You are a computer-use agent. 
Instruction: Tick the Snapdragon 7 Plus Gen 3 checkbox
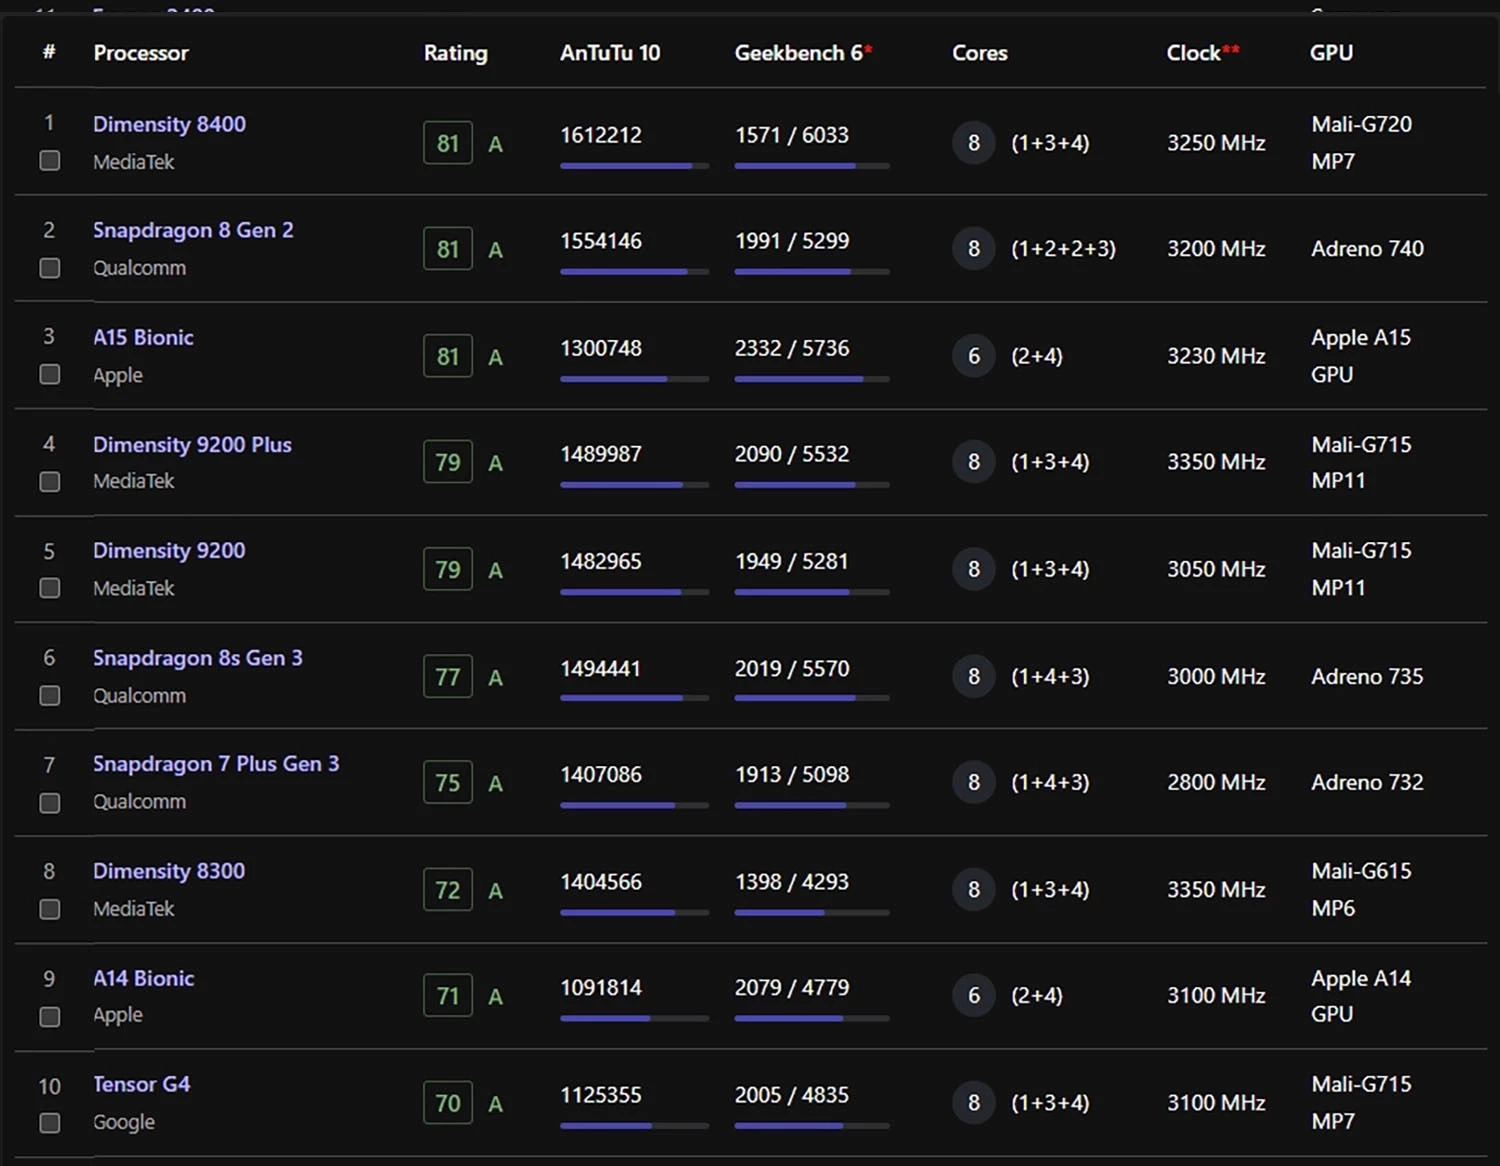tap(49, 803)
